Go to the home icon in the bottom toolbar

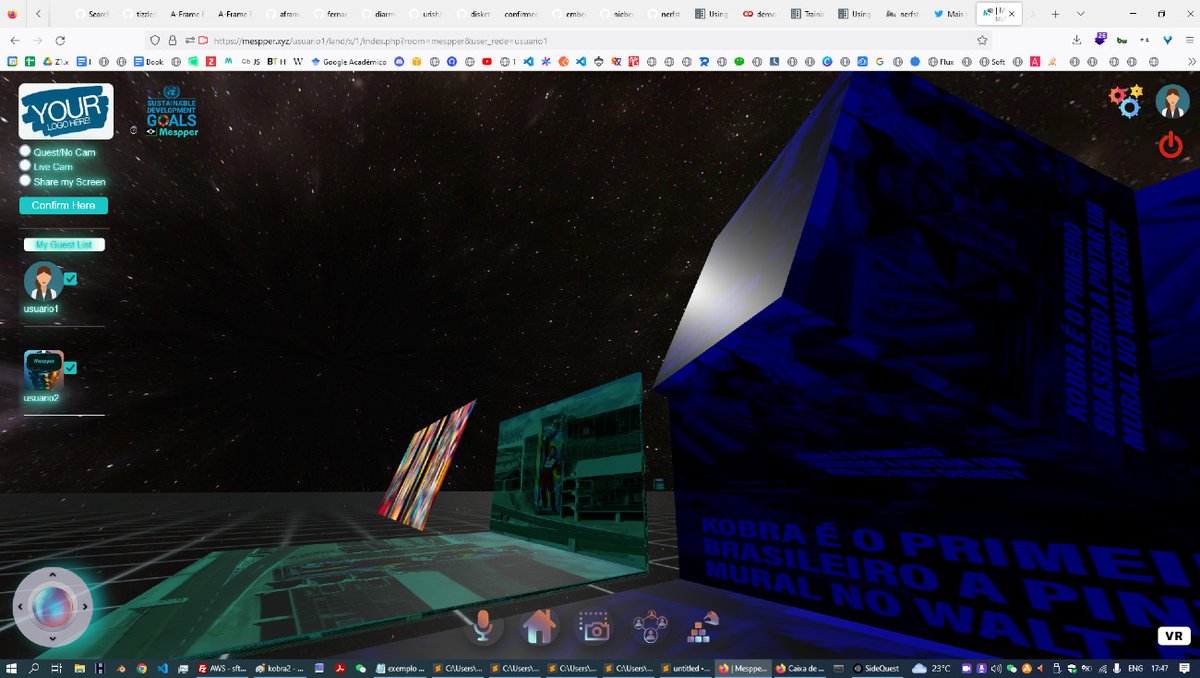point(539,627)
